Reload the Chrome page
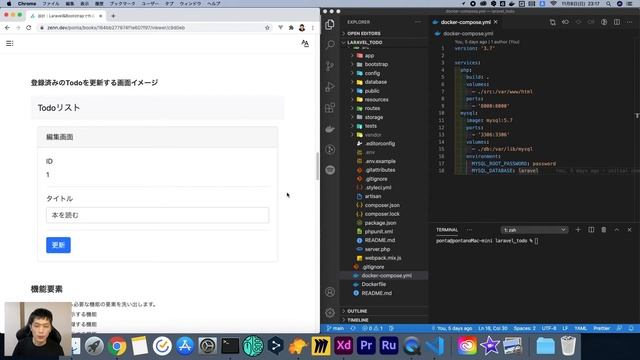The width and height of the screenshot is (640, 360). click(29, 28)
